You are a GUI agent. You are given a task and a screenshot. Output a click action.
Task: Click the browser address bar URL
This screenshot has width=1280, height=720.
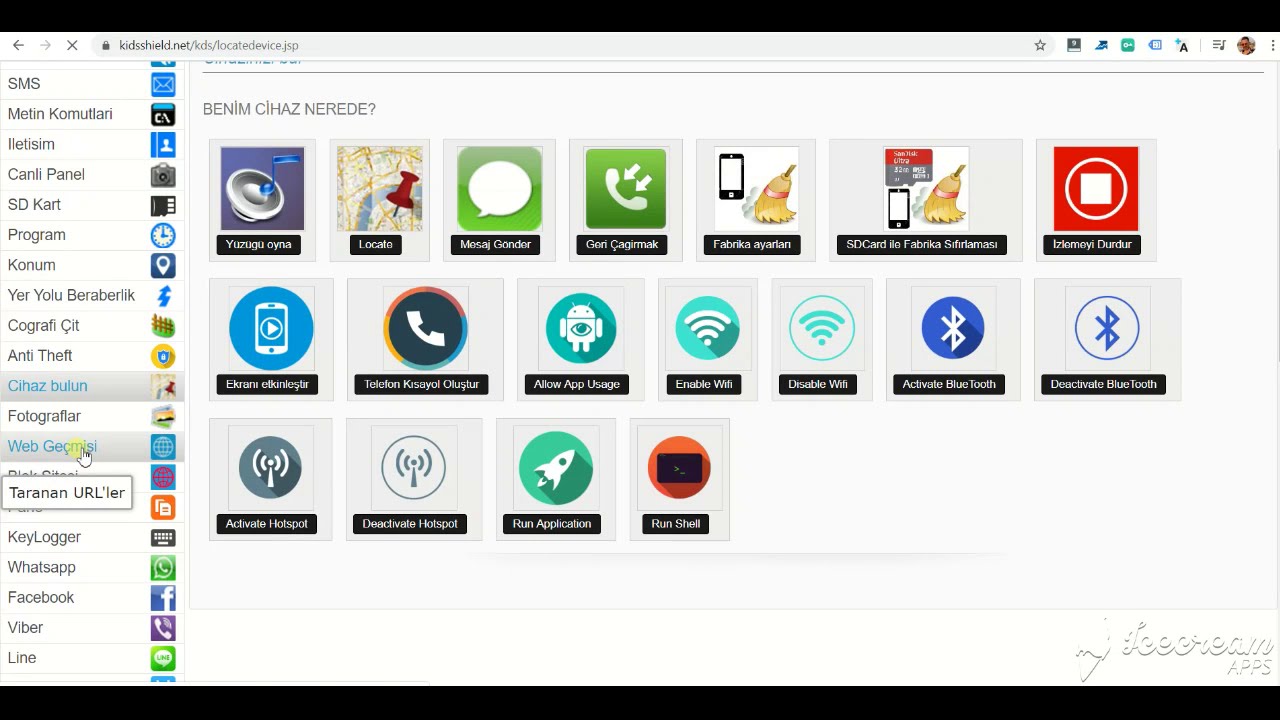tap(209, 45)
